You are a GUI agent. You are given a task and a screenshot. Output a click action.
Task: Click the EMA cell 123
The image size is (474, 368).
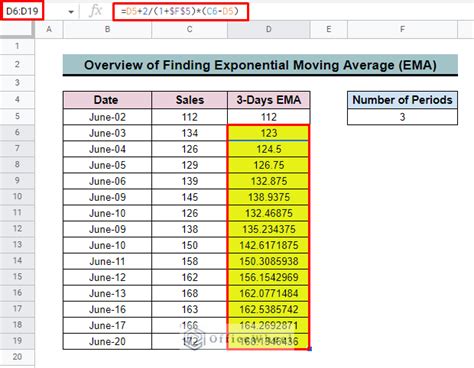(x=269, y=133)
